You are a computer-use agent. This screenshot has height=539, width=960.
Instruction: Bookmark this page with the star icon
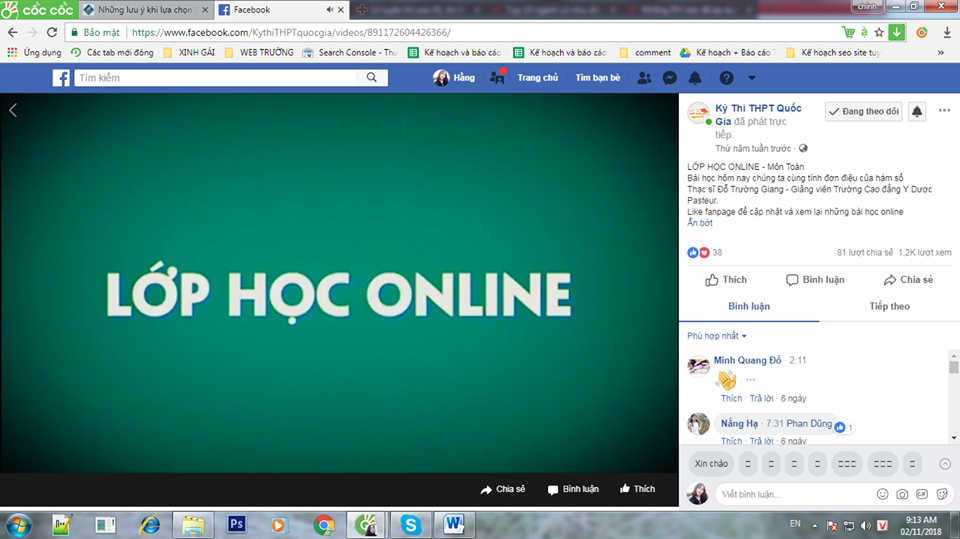(x=879, y=32)
